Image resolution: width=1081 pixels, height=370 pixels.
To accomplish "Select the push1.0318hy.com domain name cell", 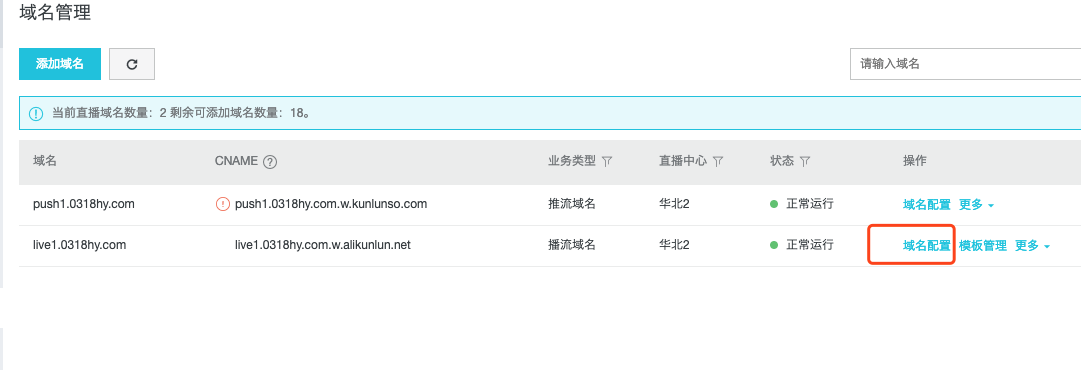I will click(x=83, y=204).
